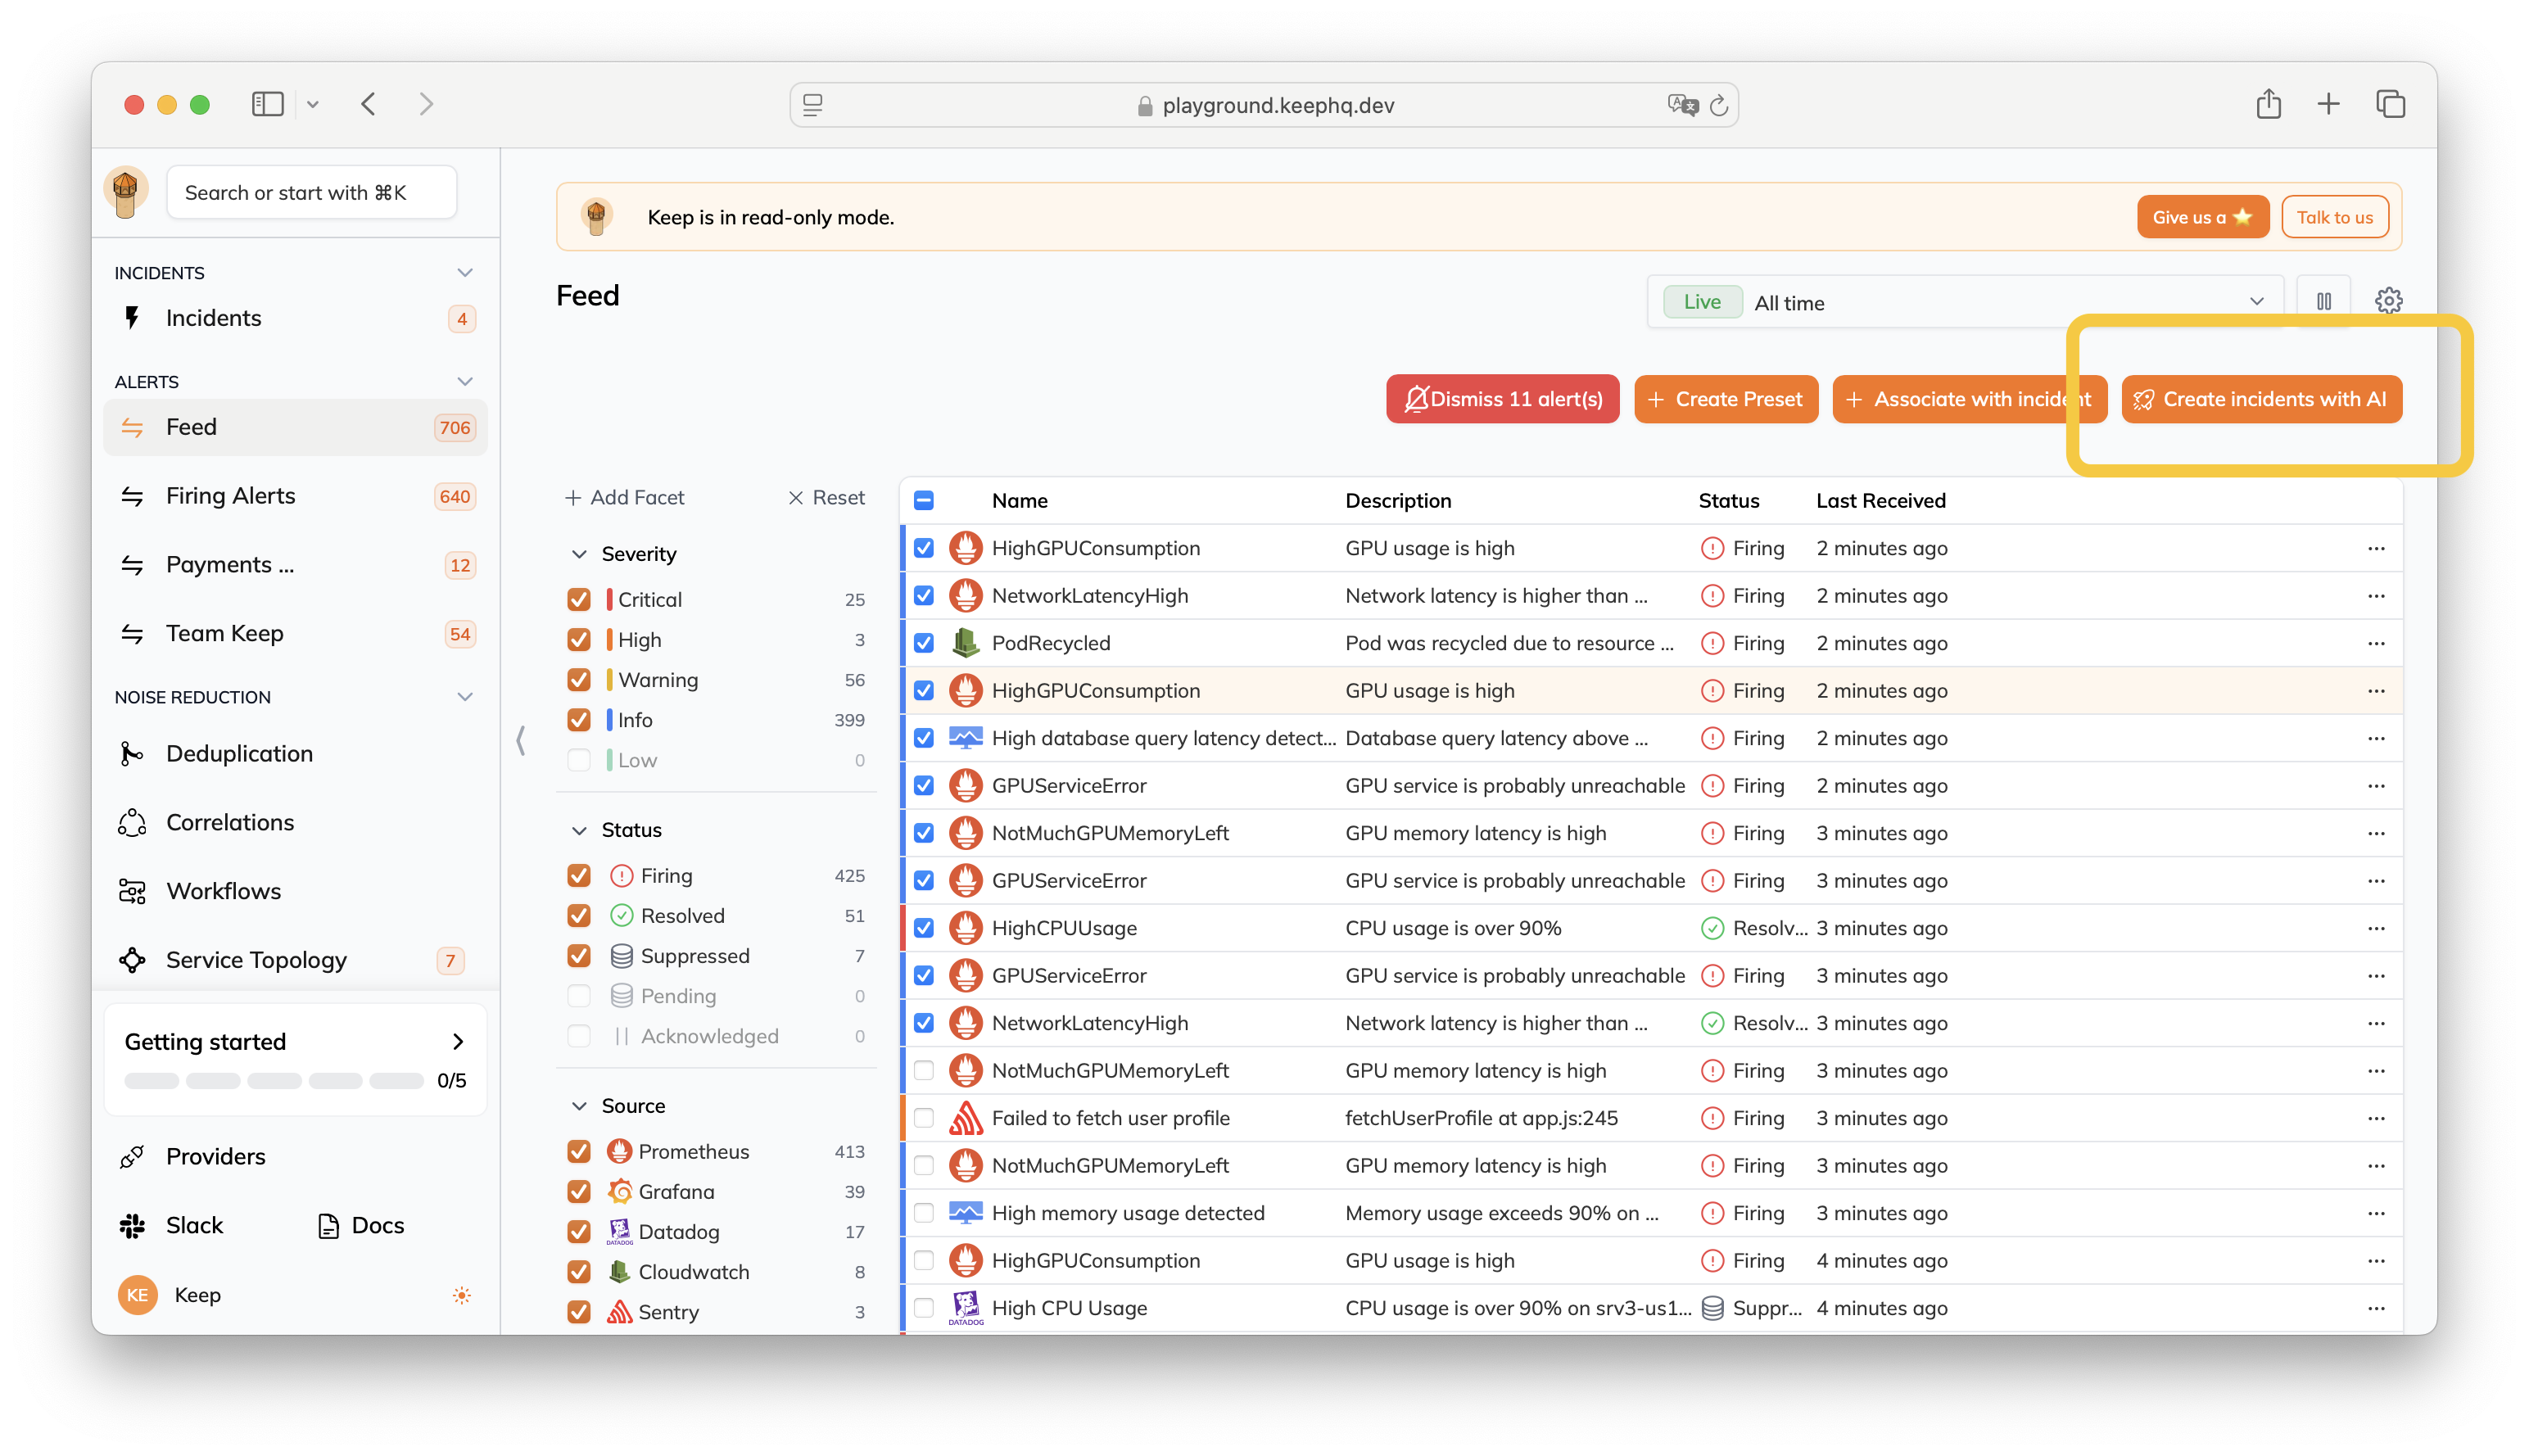2529x1456 pixels.
Task: Open a new browser tab
Action: coord(2327,104)
